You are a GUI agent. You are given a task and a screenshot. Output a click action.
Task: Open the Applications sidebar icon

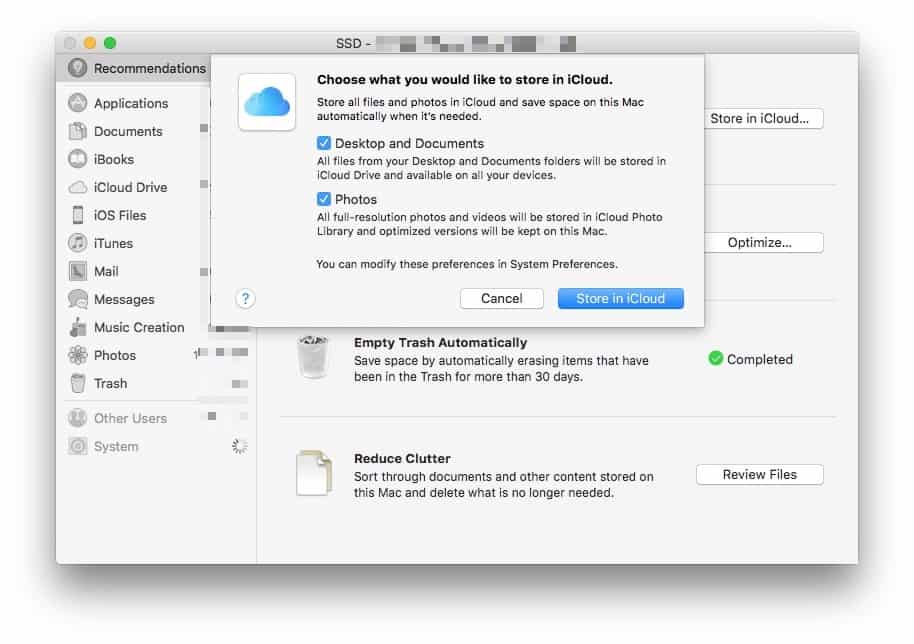coord(78,103)
